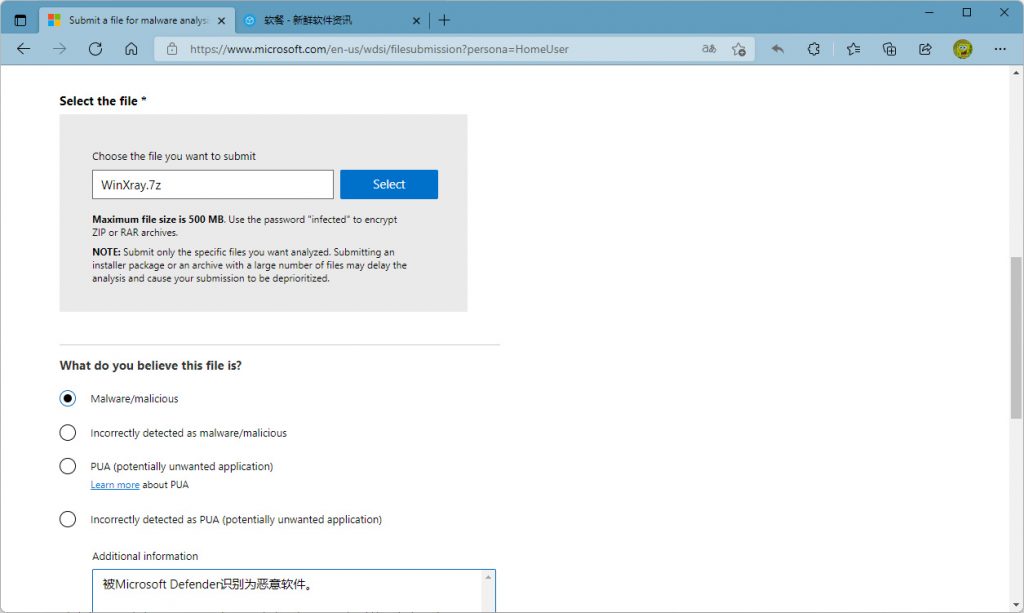Go to the browser Home page
Image resolution: width=1024 pixels, height=613 pixels.
pos(131,49)
